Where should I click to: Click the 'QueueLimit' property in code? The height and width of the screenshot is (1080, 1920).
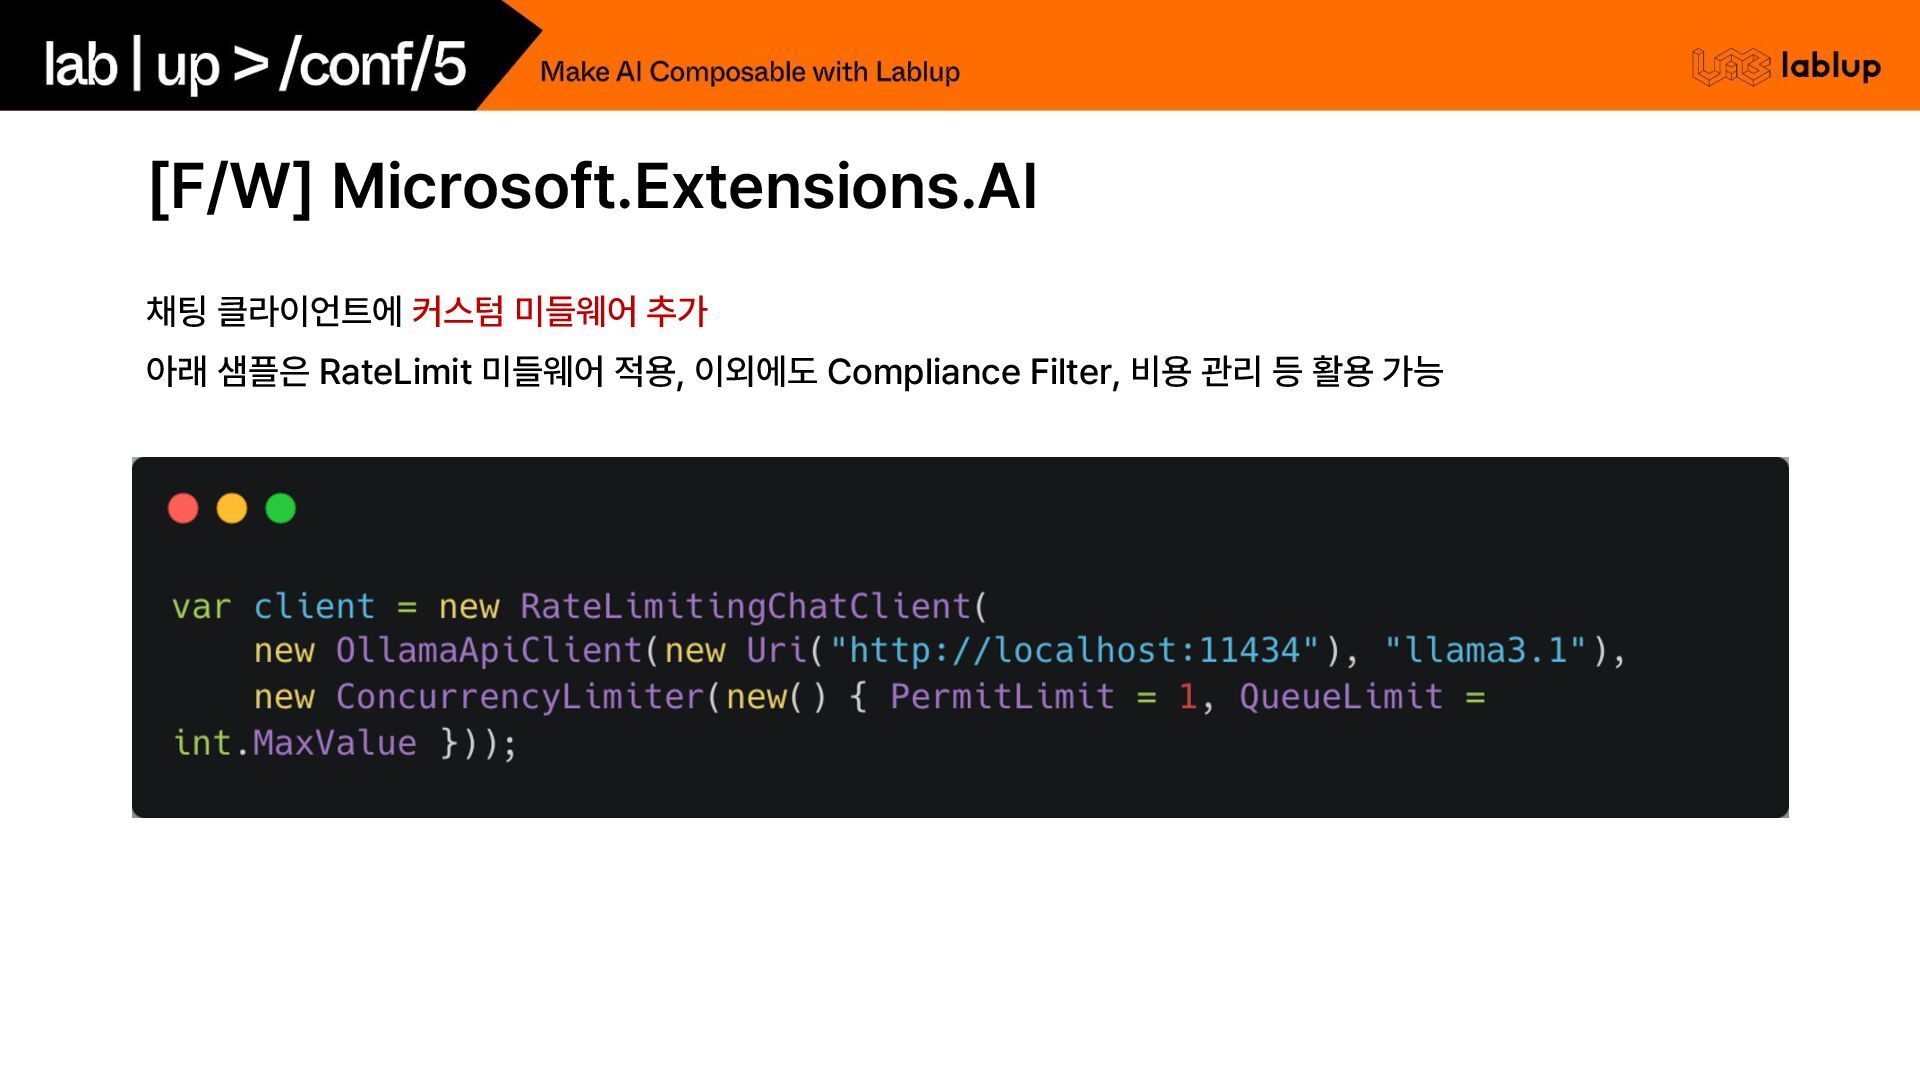point(1340,697)
